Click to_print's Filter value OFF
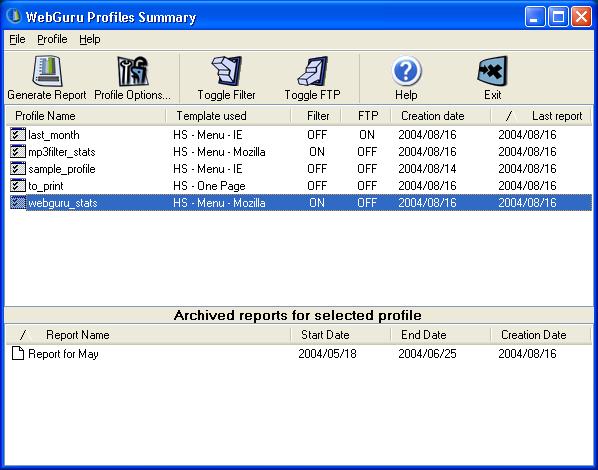 pos(317,186)
